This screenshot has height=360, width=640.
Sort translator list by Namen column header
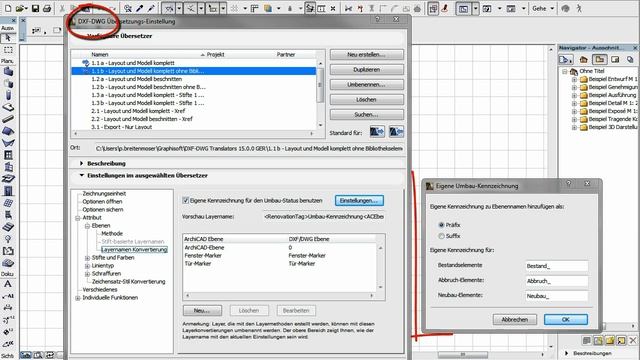pos(100,54)
